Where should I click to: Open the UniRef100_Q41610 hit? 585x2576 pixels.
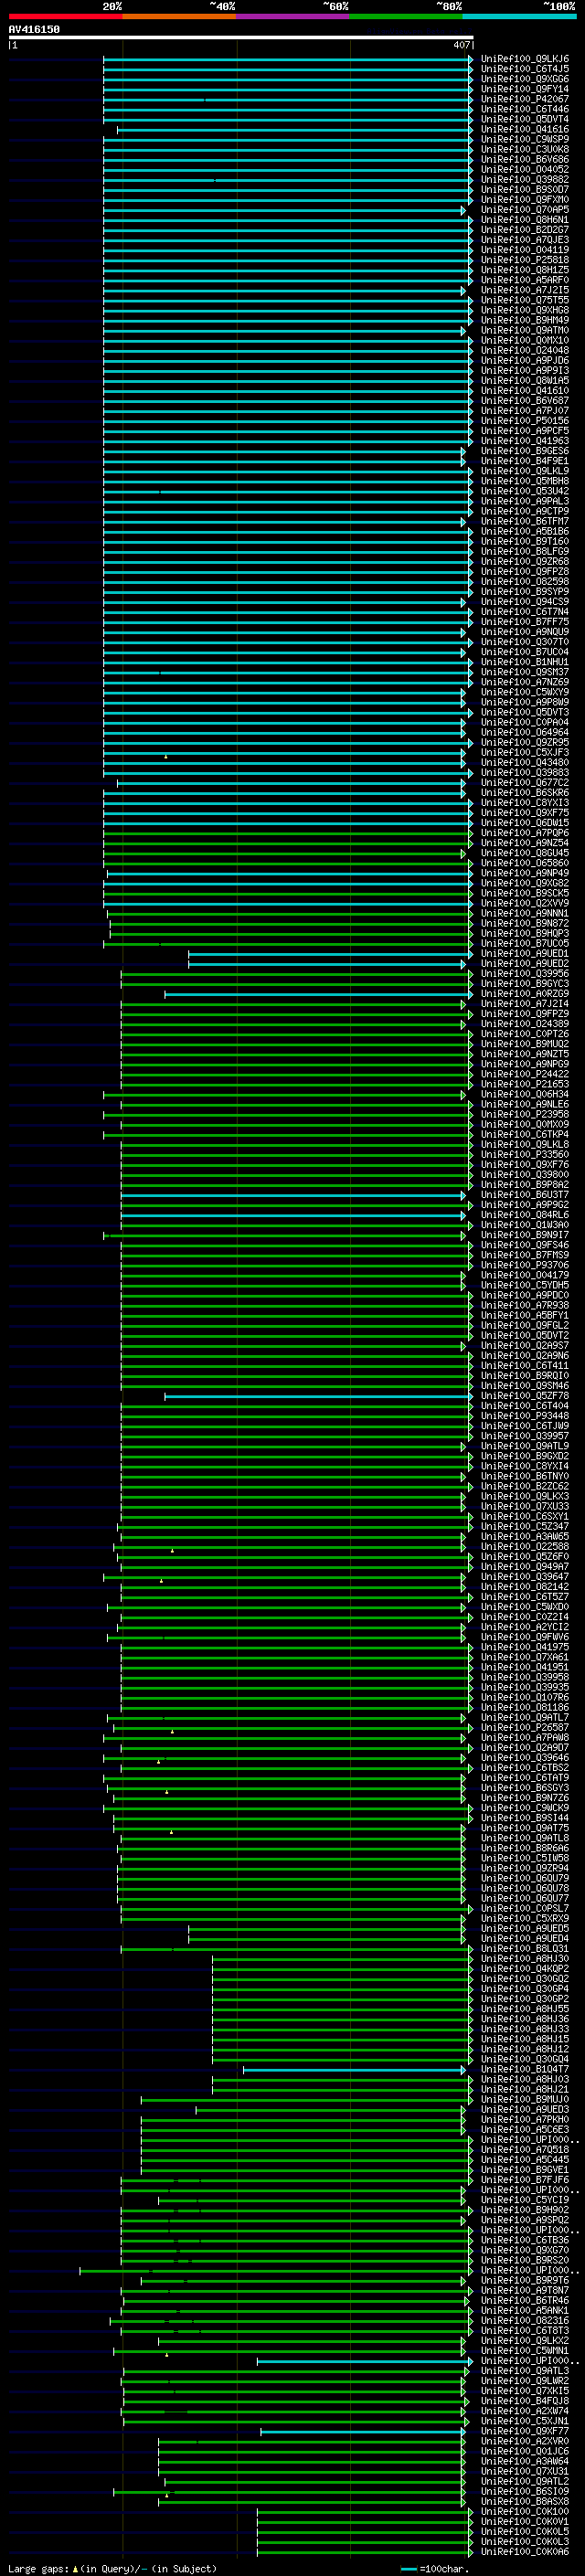click(524, 391)
